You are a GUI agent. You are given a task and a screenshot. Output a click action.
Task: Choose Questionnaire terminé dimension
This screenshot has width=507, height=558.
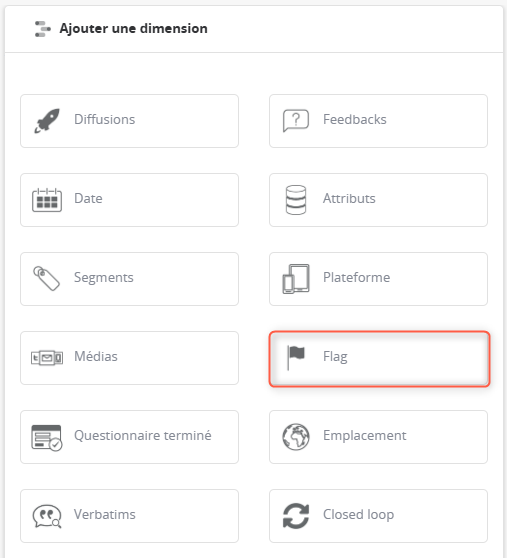130,437
